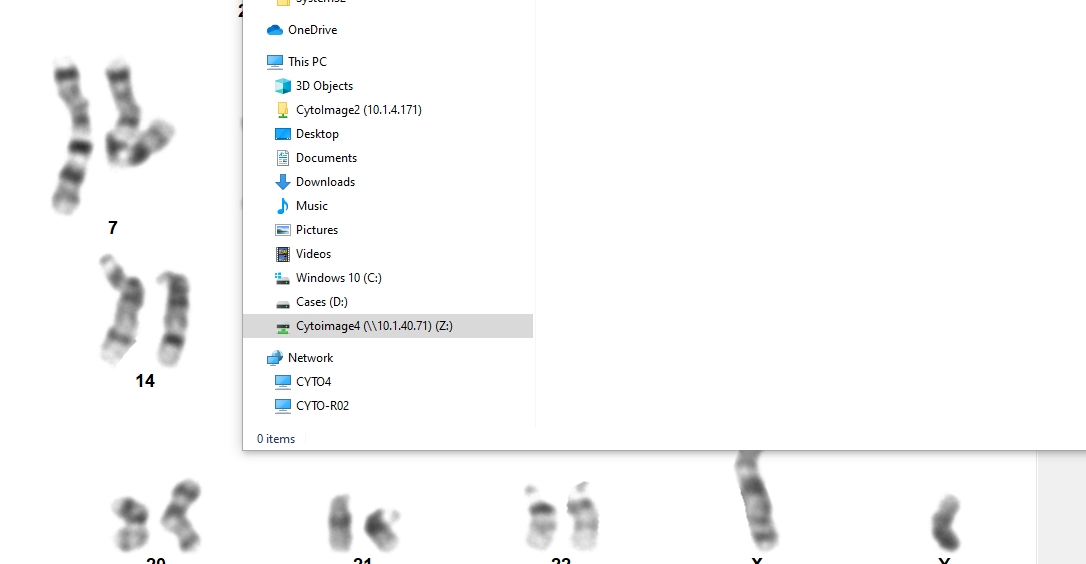This screenshot has width=1086, height=564.
Task: Select Cytoimage4 (Z:) network drive
Action: coord(388,326)
